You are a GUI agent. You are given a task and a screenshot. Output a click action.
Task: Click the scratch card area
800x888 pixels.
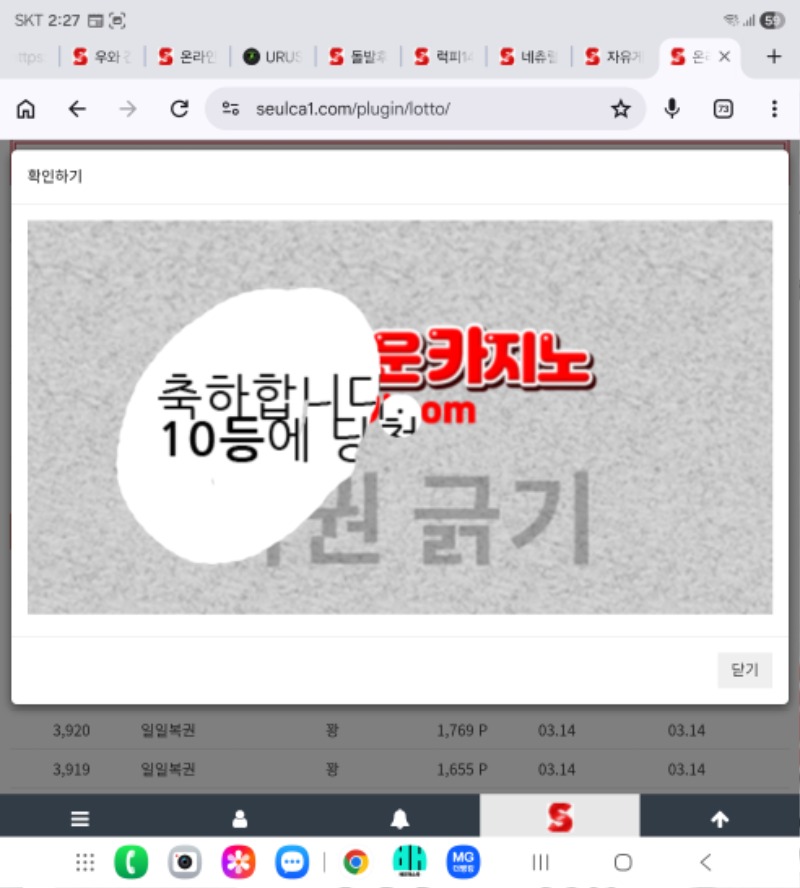(400, 417)
